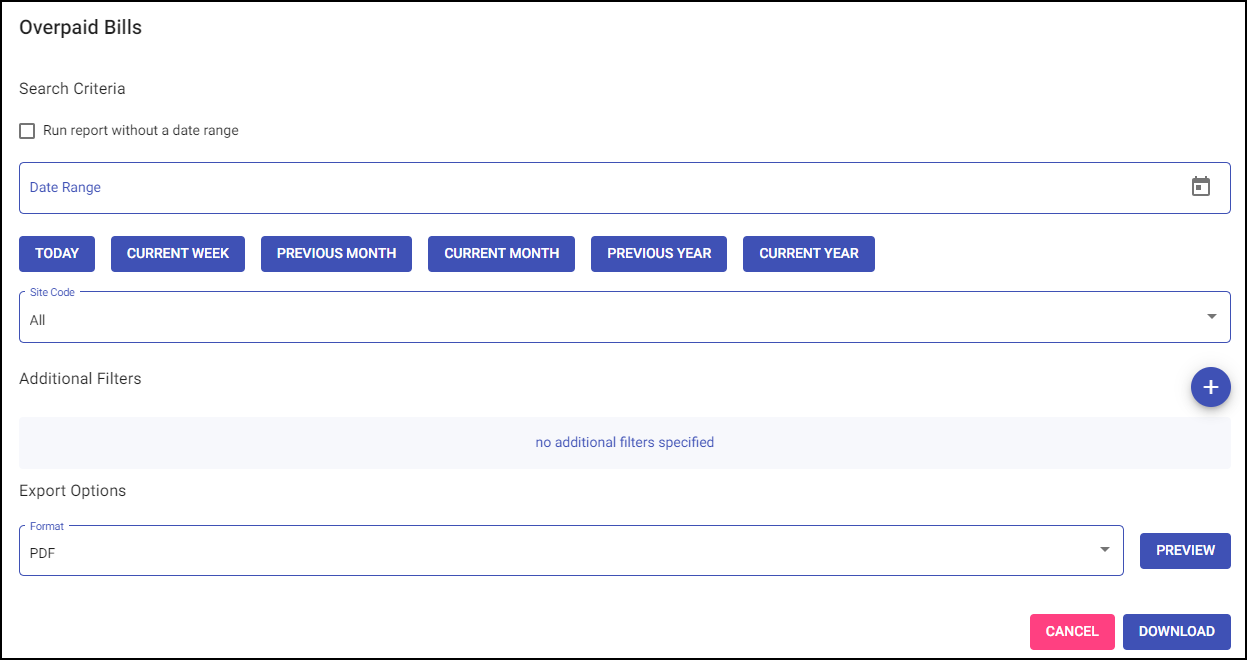Preview the report
Screen dimensions: 1247x660
(x=1185, y=551)
